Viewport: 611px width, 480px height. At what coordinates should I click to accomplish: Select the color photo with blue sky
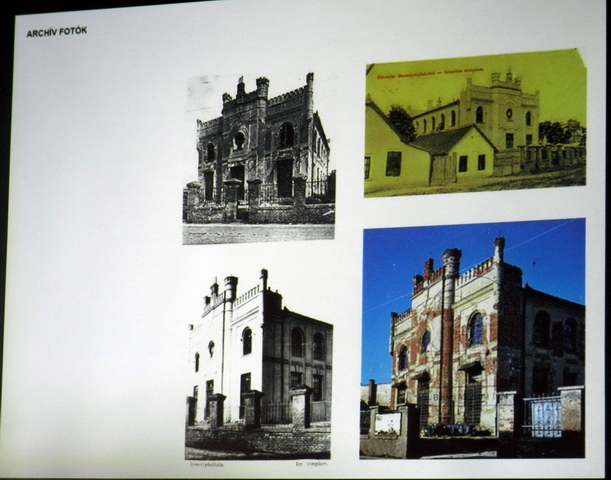(x=472, y=338)
